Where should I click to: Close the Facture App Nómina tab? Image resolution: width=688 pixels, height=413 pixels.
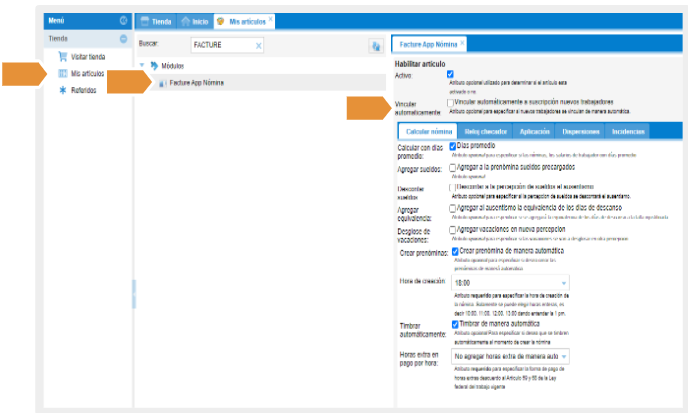coord(462,43)
